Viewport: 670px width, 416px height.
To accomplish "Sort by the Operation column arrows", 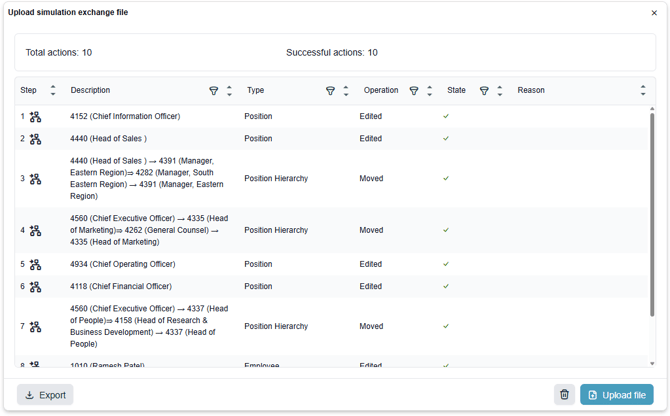I will (430, 90).
